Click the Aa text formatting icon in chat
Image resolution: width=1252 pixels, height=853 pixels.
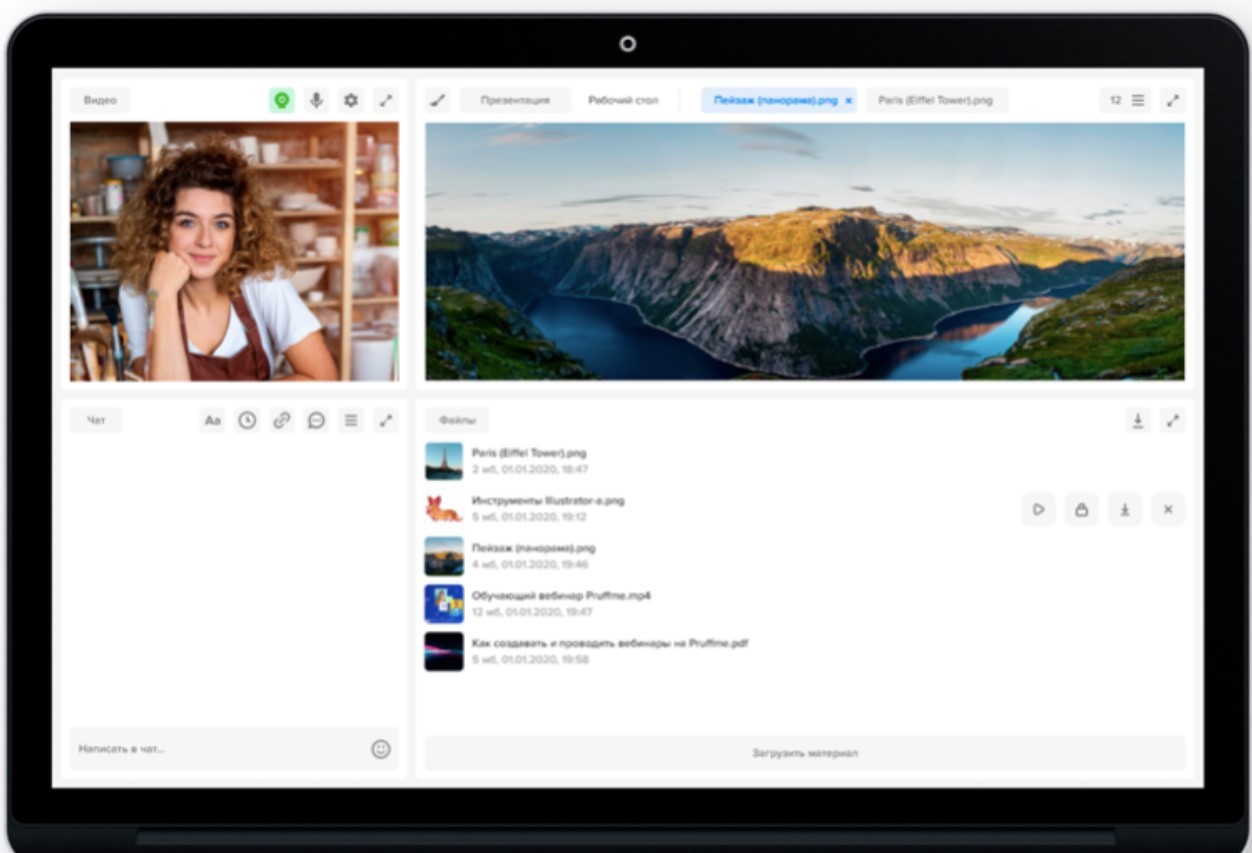[212, 421]
